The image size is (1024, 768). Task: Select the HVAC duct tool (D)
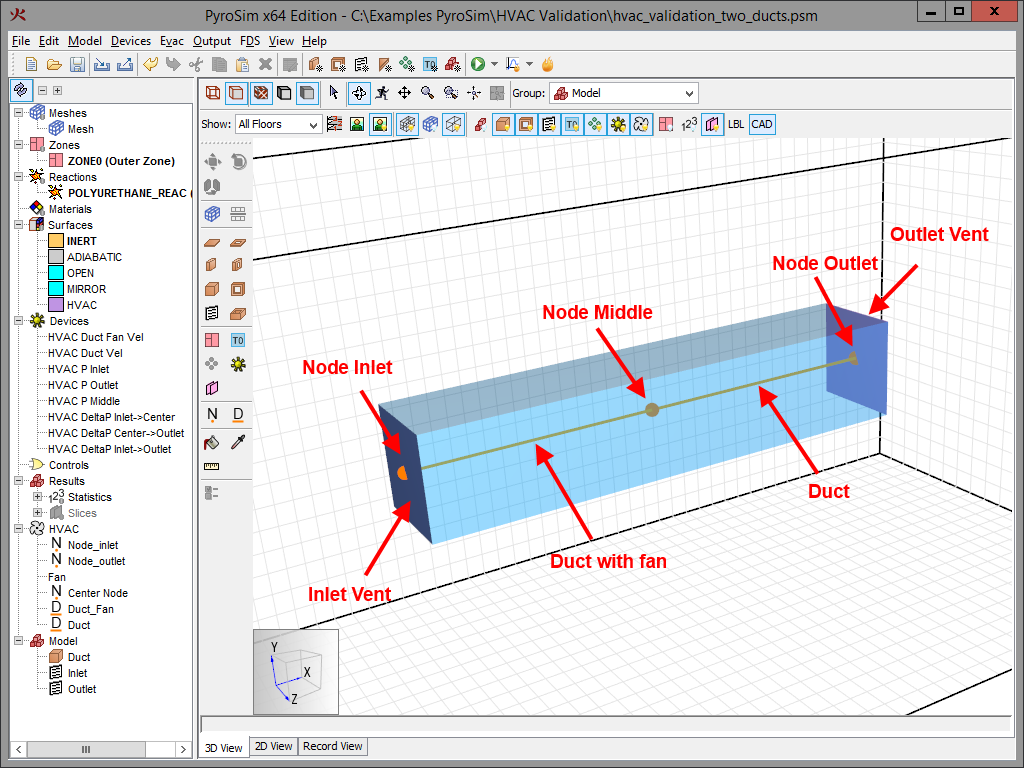238,414
